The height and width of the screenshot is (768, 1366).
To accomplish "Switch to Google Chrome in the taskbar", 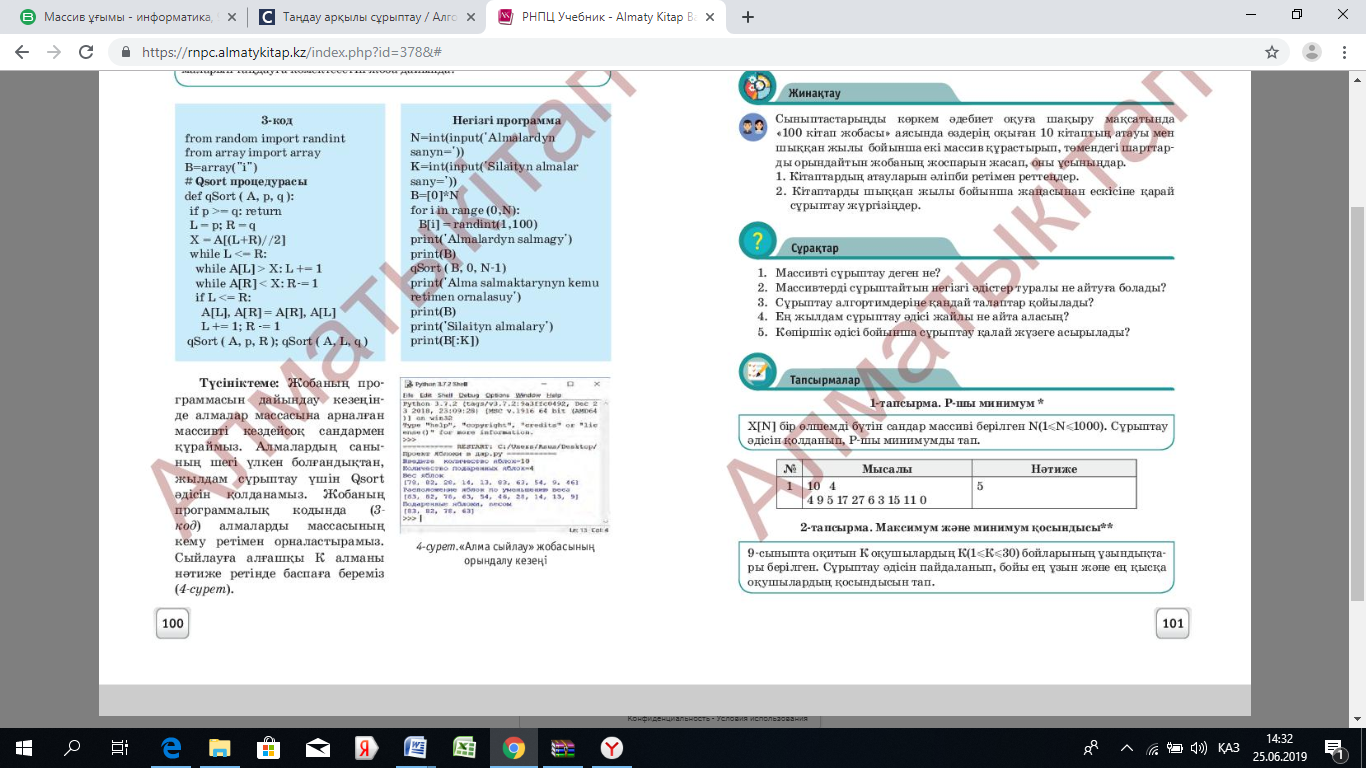I will (x=513, y=747).
